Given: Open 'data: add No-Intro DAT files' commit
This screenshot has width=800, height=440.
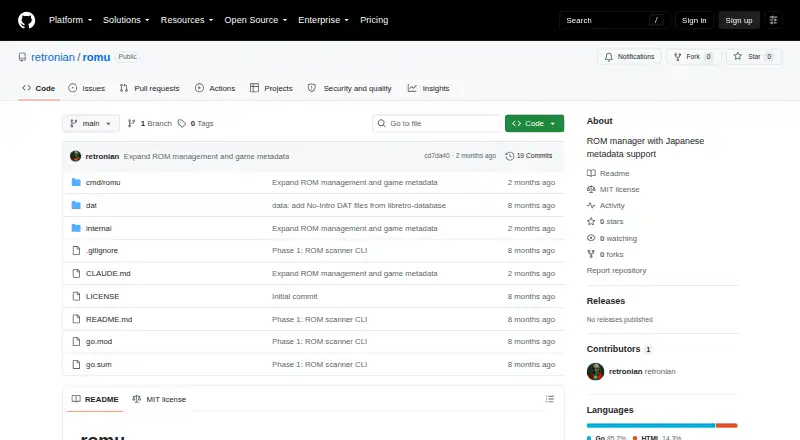Looking at the screenshot, I should click(x=359, y=205).
